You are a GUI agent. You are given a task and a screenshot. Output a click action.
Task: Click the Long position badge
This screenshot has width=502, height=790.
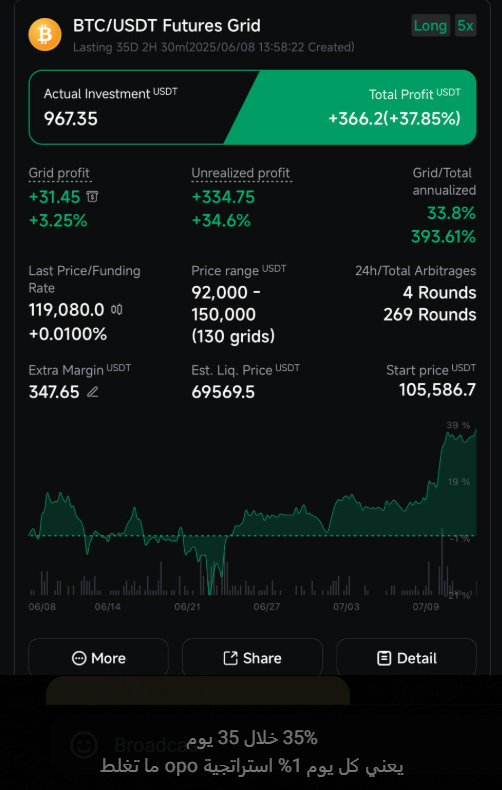point(430,26)
